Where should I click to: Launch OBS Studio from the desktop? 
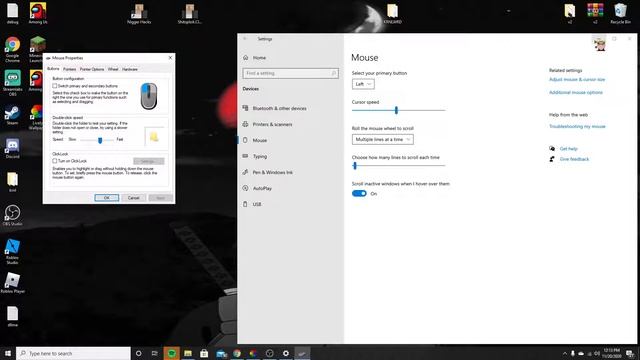(x=12, y=216)
